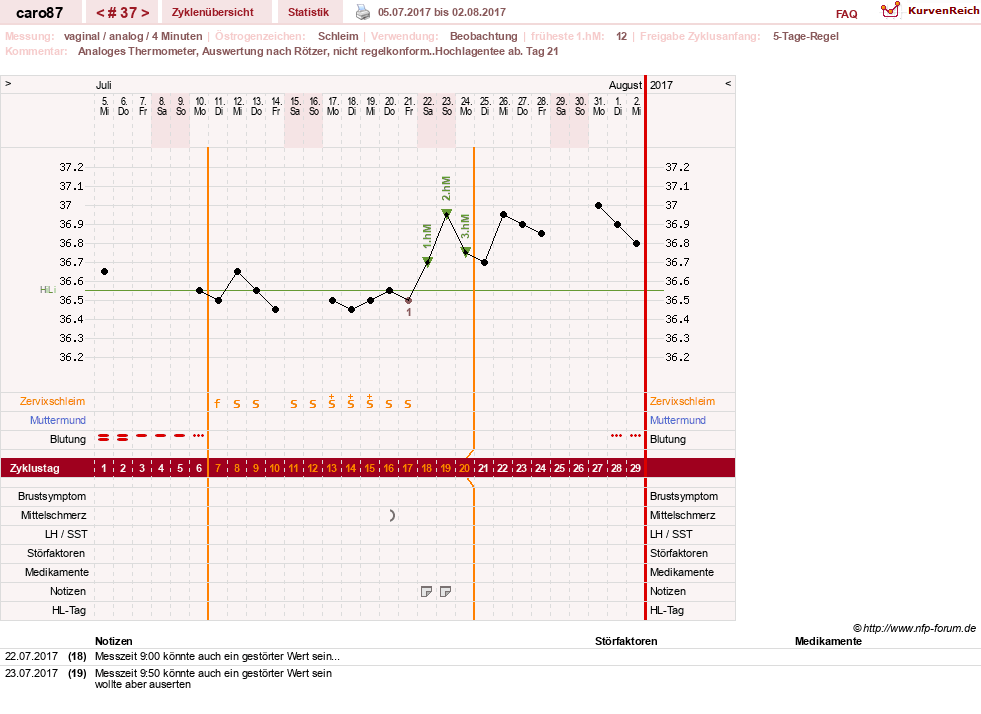Click the date header '22. Sa'
The width and height of the screenshot is (981, 714).
428,106
